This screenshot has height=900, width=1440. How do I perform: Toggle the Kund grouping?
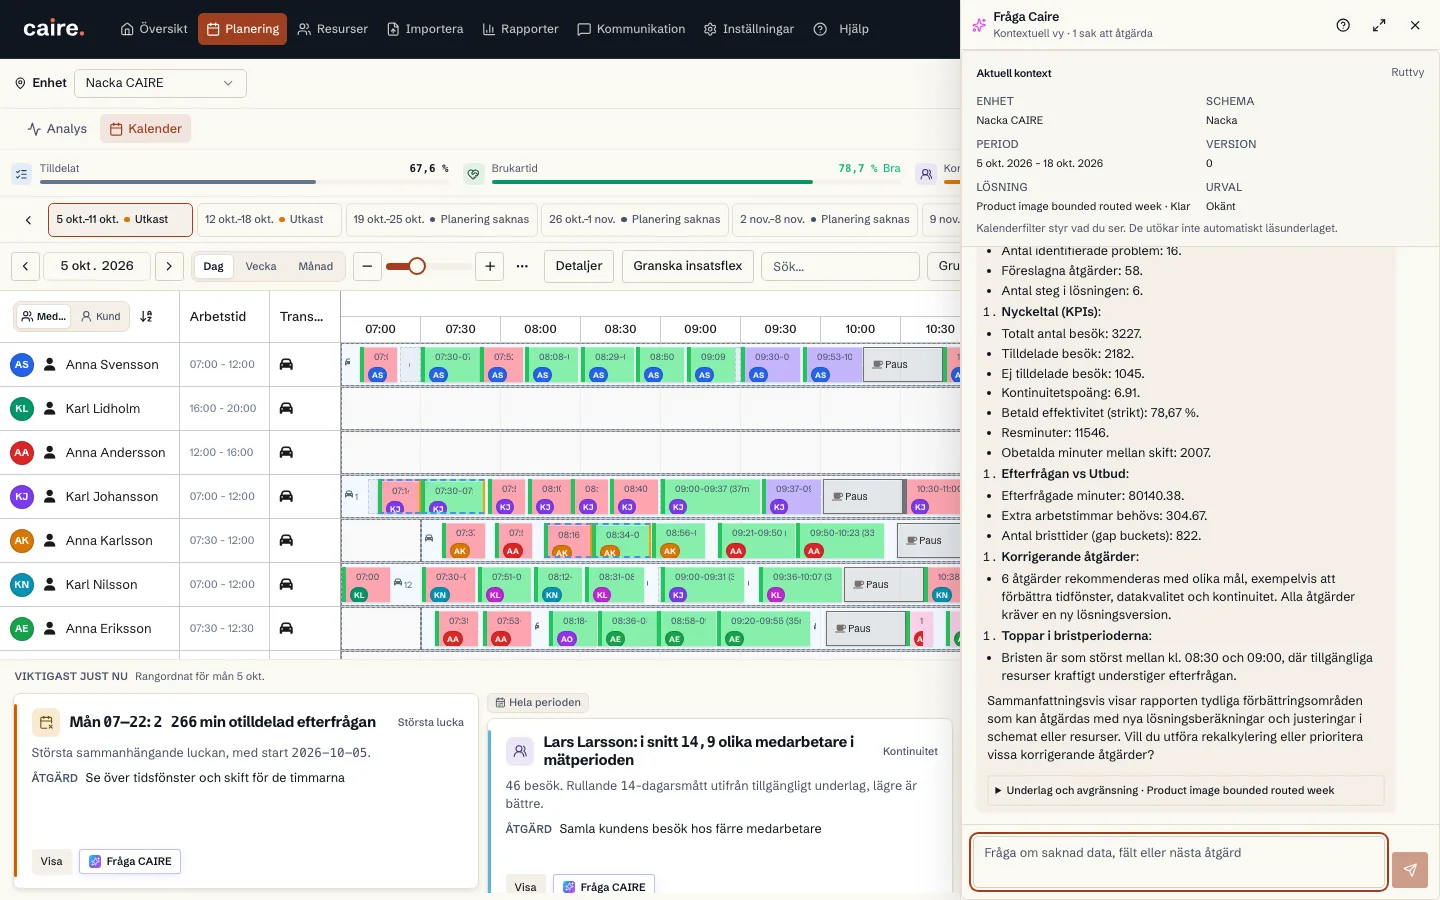(101, 317)
